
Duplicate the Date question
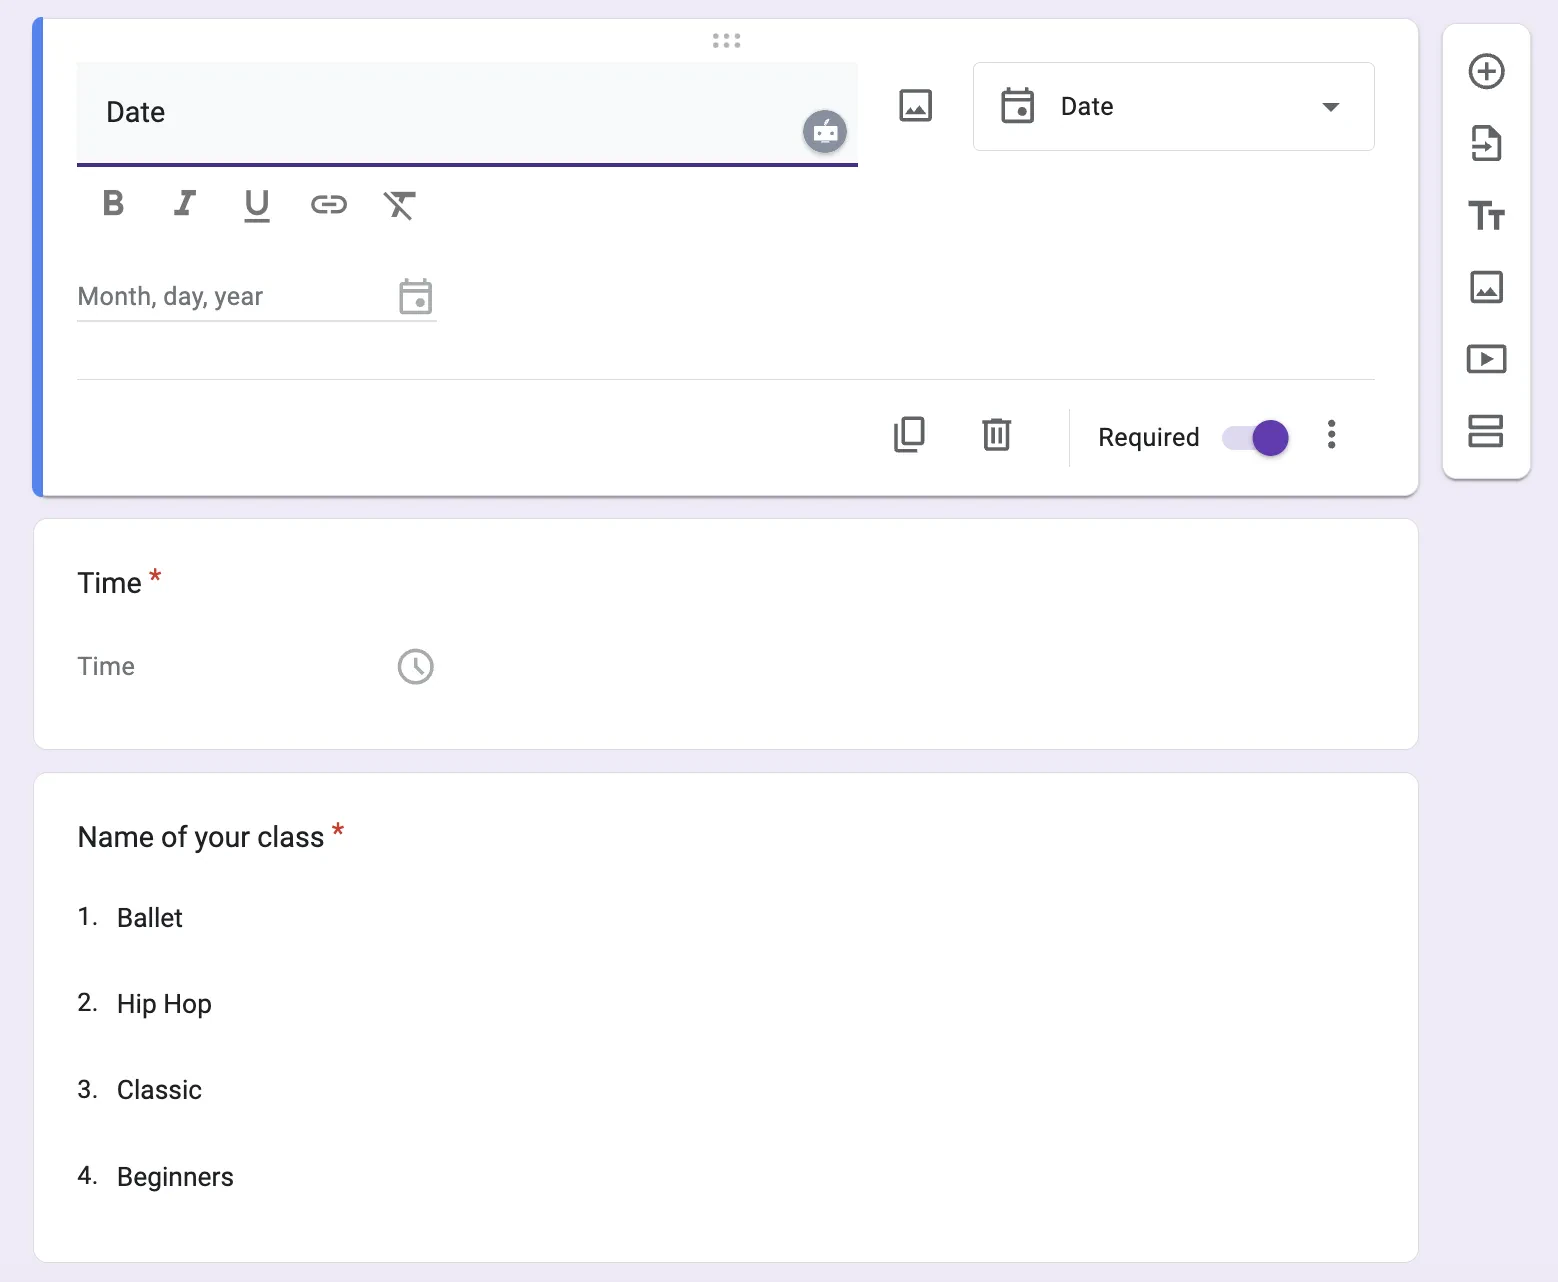[x=909, y=435]
